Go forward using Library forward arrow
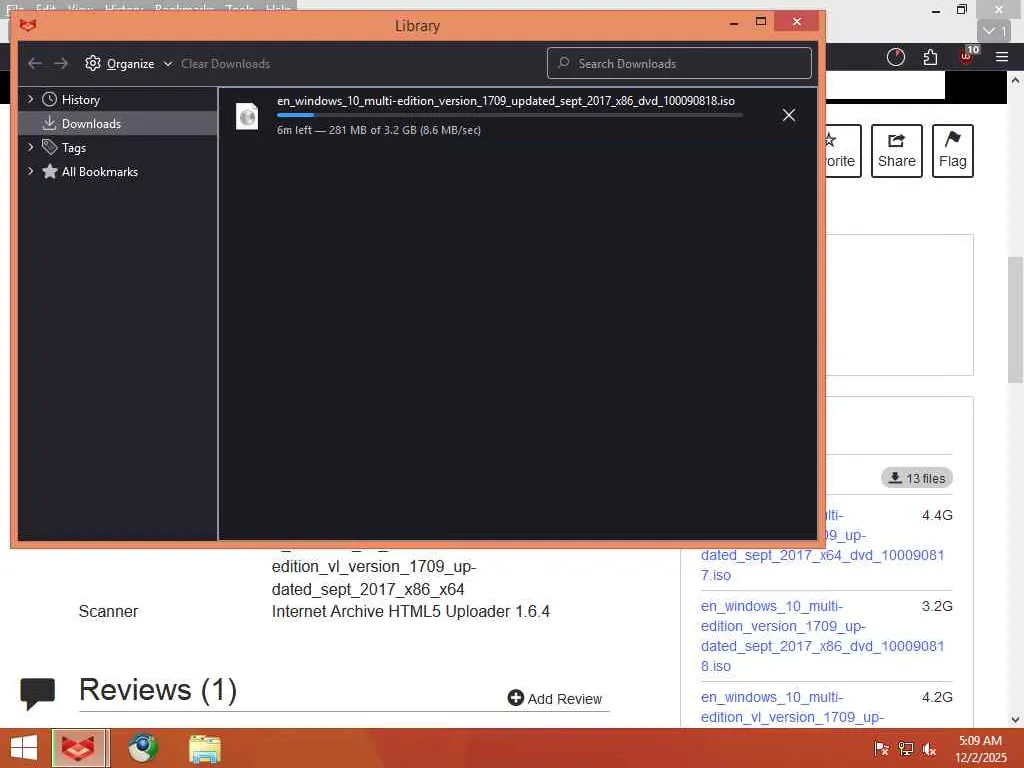Screen dimensions: 1024x768 click(x=61, y=63)
